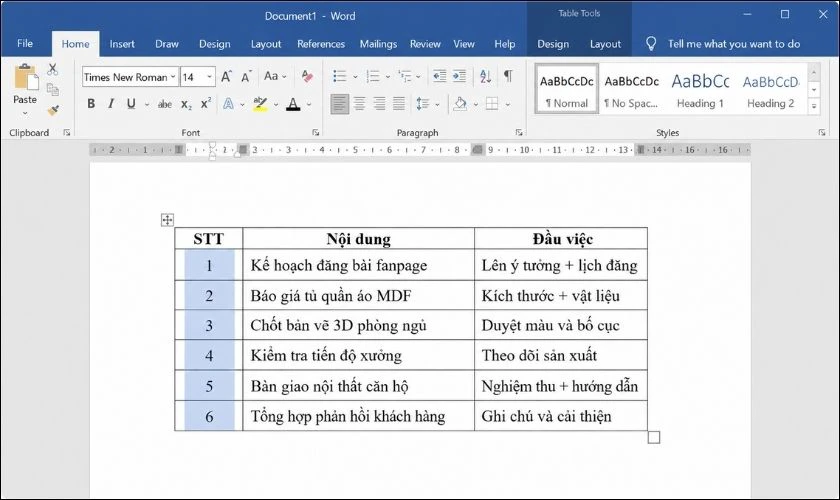Open borders dropdown arrow

[x=507, y=105]
